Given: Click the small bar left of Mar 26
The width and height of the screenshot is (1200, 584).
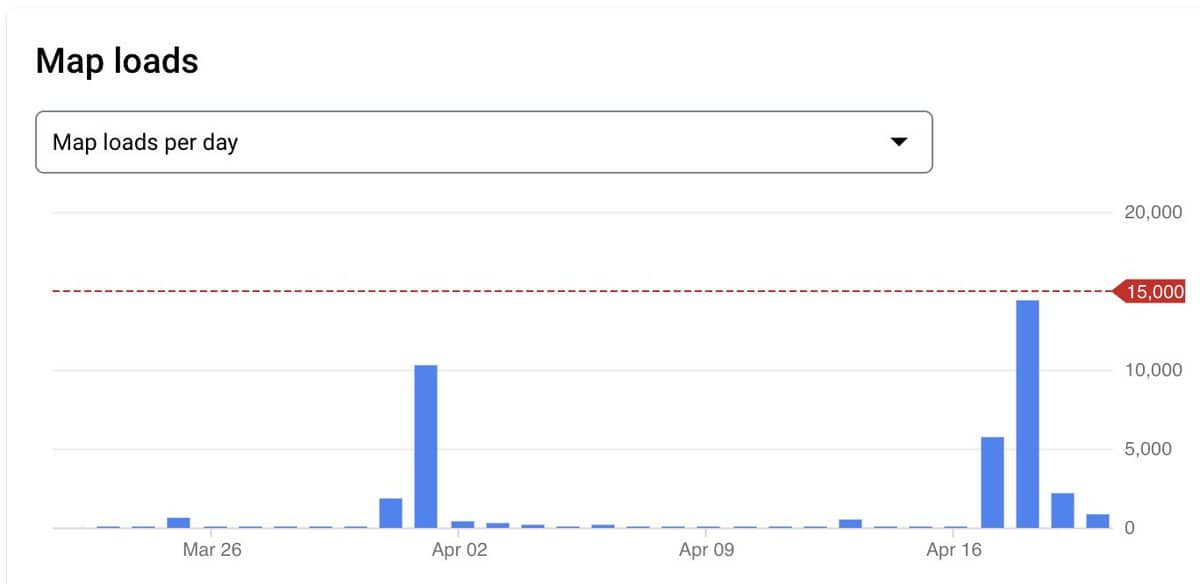Looking at the screenshot, I should (178, 522).
